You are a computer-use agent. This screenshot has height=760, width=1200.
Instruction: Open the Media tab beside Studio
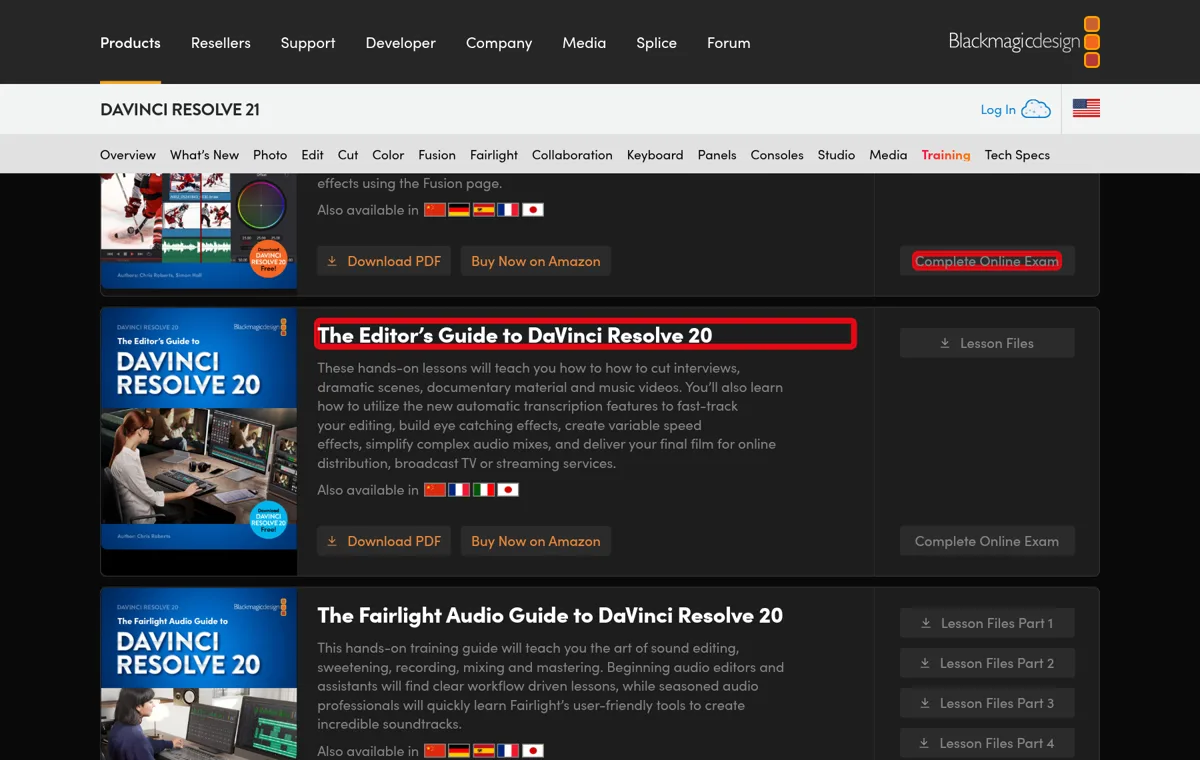pyautogui.click(x=888, y=155)
